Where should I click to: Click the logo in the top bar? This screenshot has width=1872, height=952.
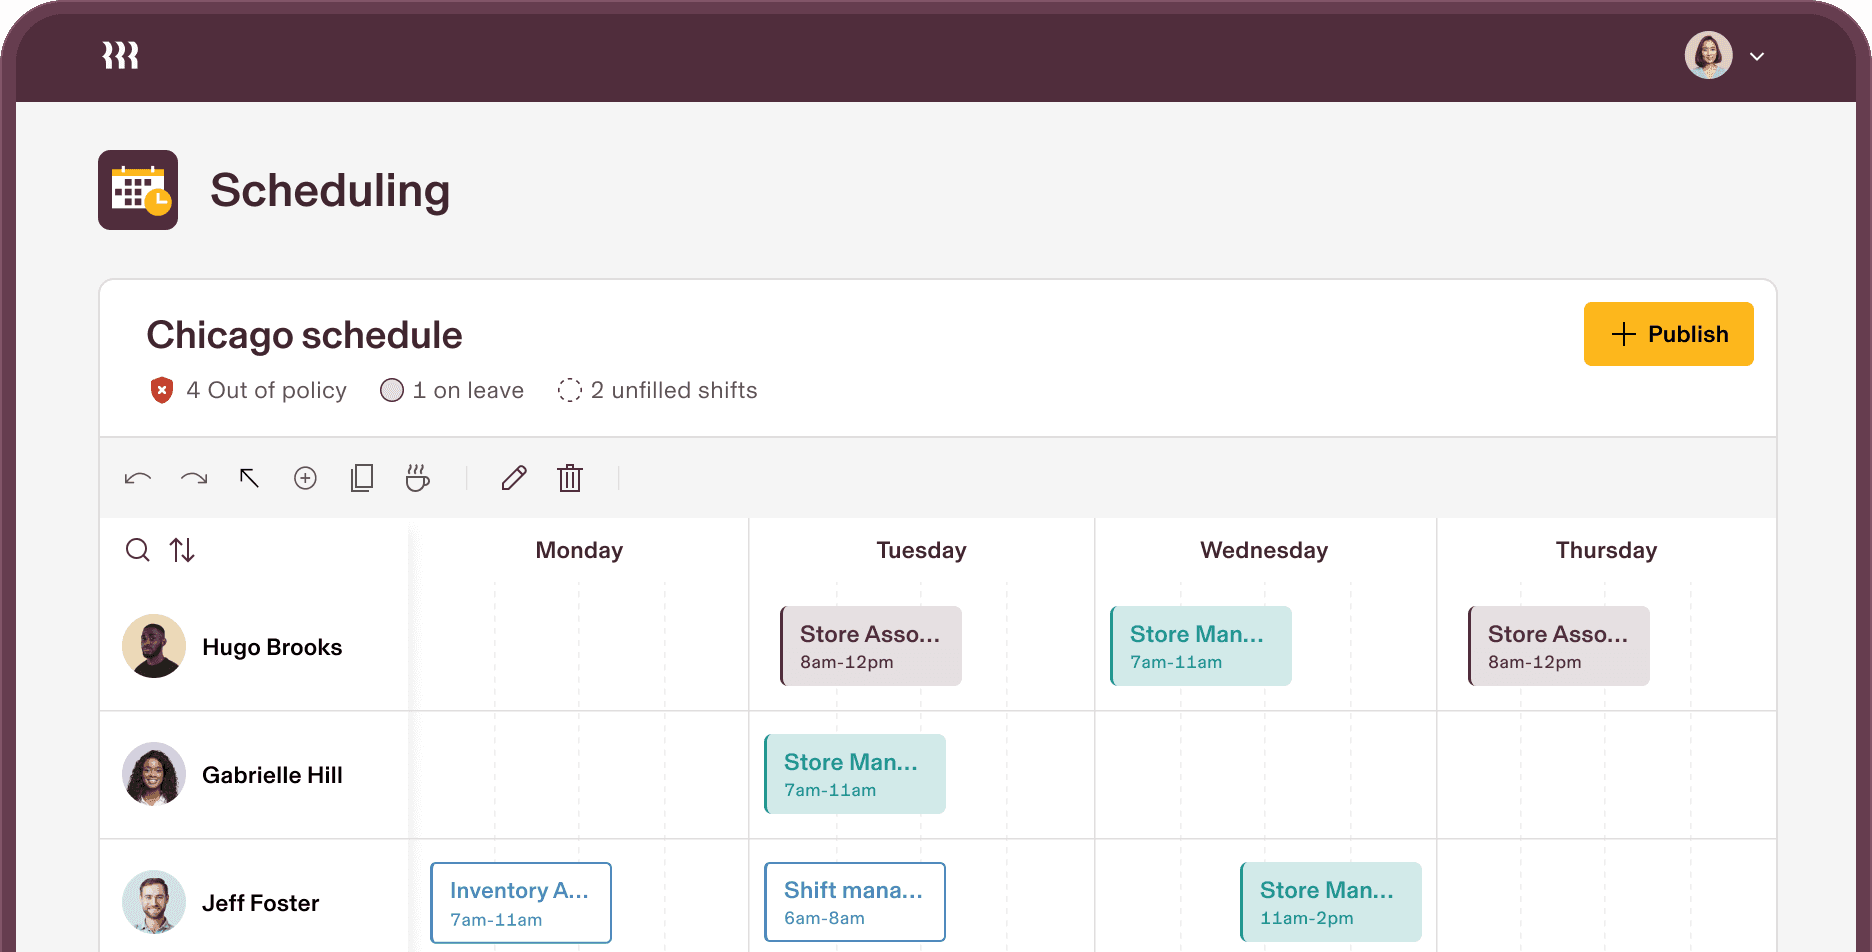[x=120, y=56]
